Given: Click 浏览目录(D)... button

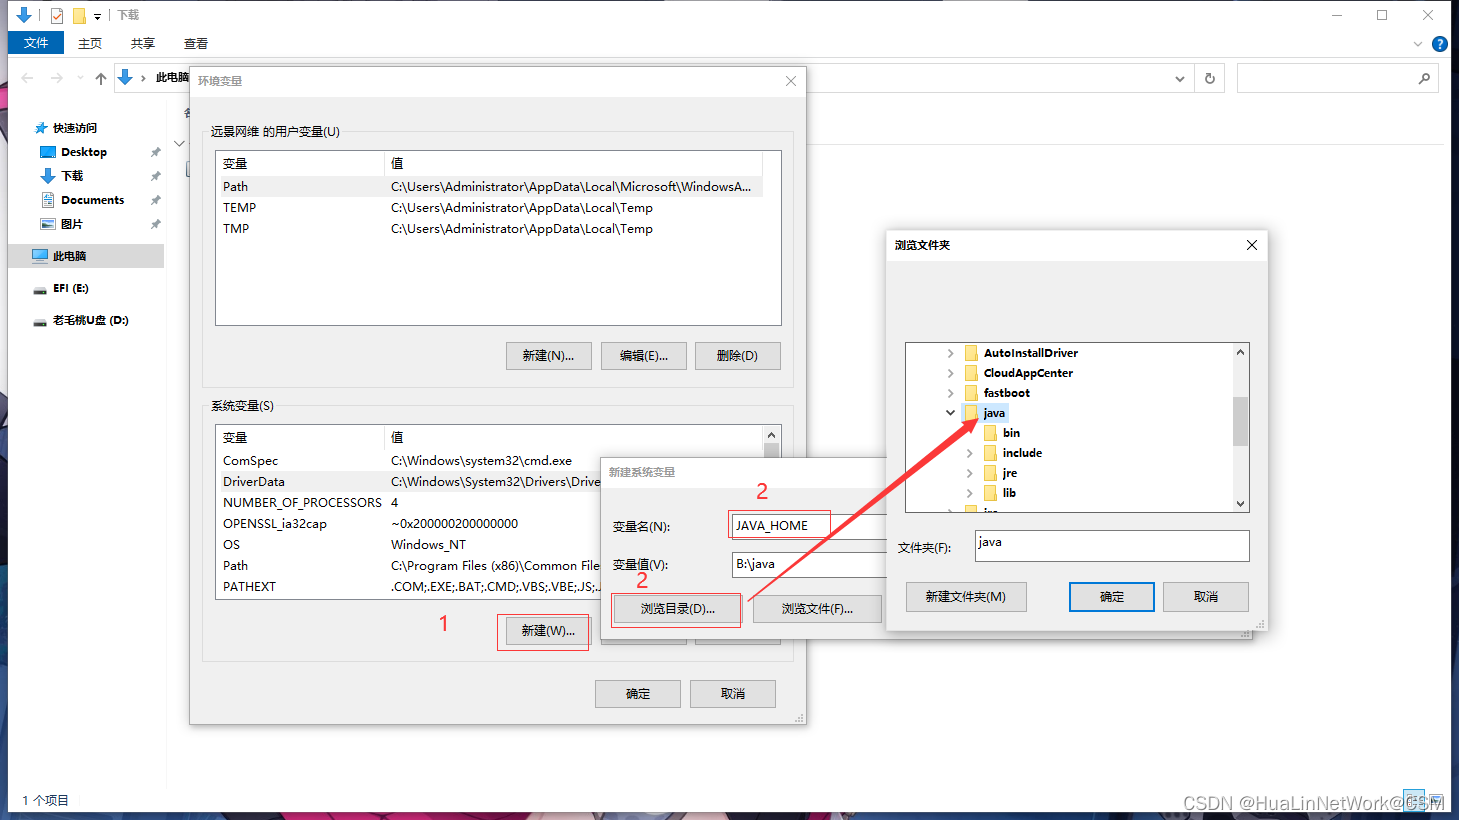Looking at the screenshot, I should [x=677, y=609].
